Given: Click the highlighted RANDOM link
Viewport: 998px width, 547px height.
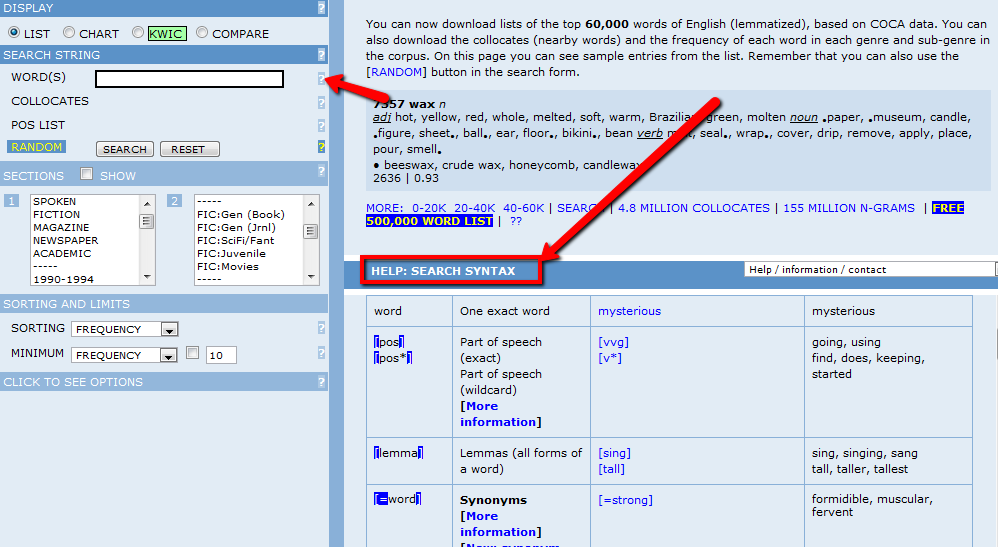Looking at the screenshot, I should click(36, 147).
